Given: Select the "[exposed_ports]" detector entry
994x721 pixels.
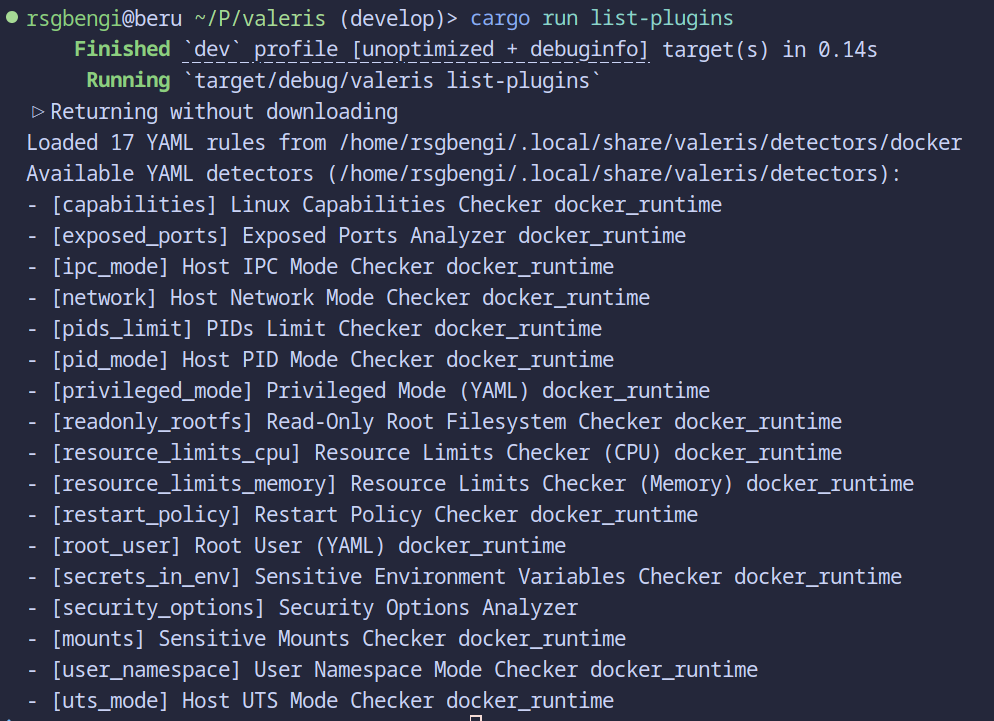Looking at the screenshot, I should click(140, 236).
